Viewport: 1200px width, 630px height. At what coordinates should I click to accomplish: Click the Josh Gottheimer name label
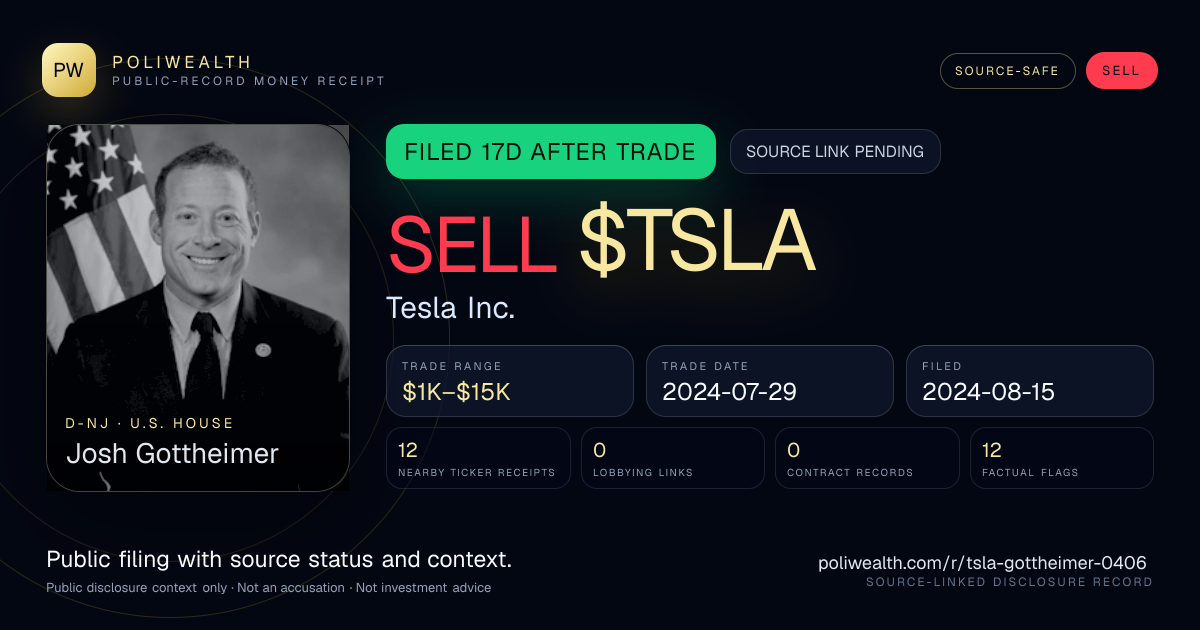tap(172, 454)
